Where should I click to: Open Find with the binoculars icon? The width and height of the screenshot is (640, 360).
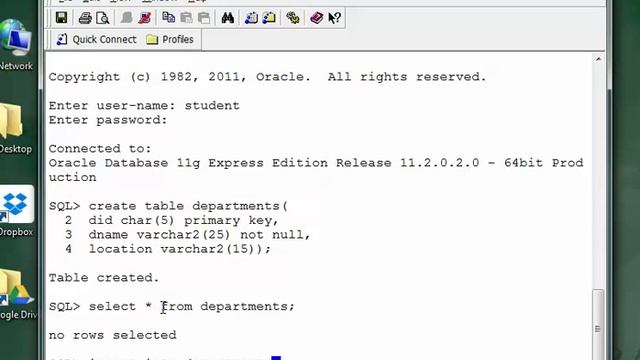227,18
